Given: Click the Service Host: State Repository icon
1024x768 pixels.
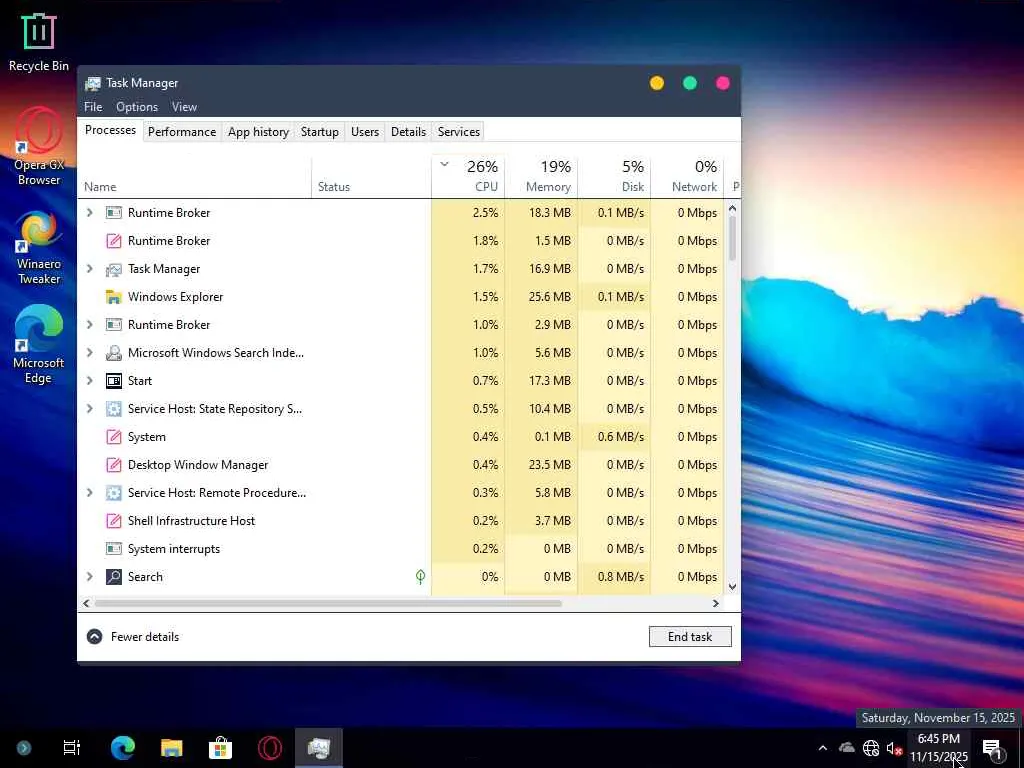Looking at the screenshot, I should point(114,409).
